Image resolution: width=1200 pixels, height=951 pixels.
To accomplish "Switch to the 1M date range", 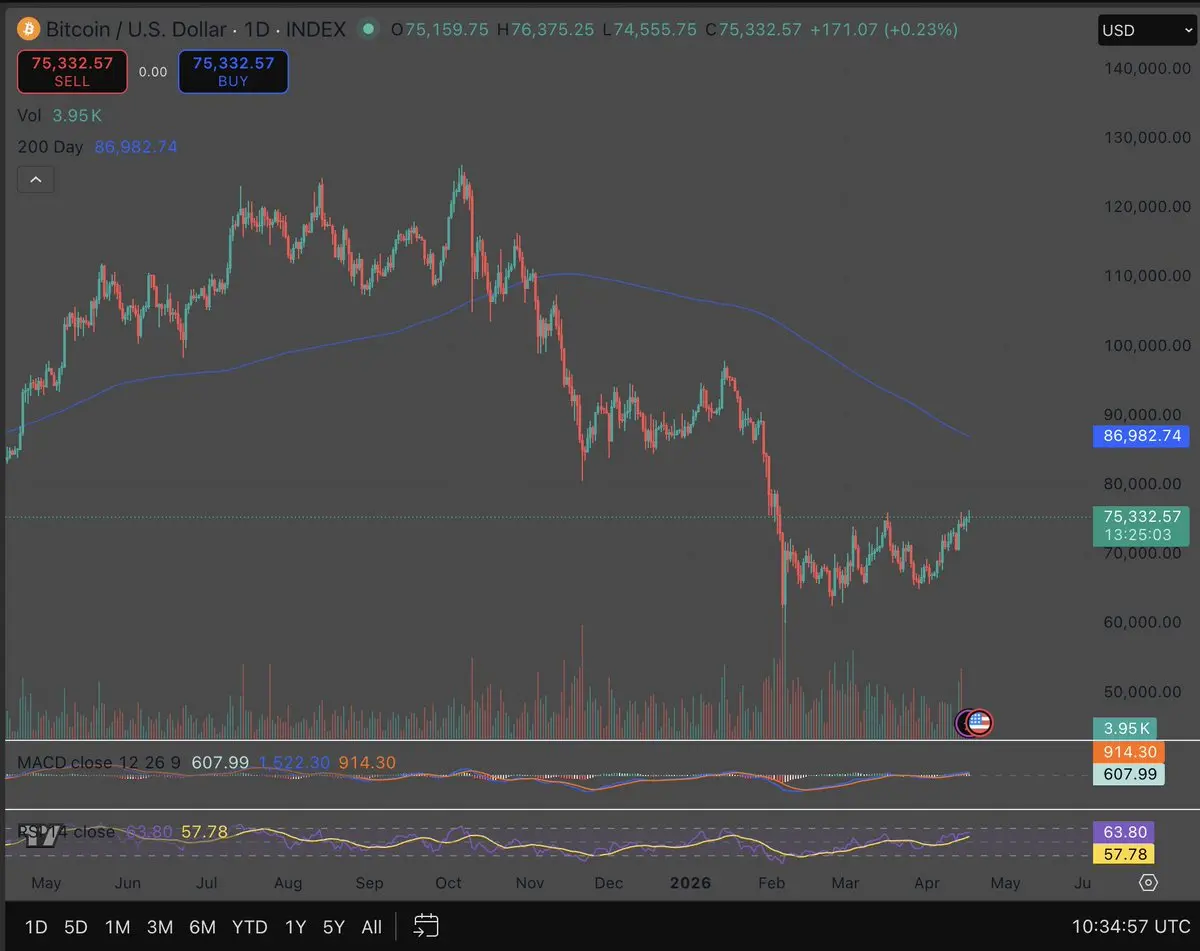I will point(118,927).
